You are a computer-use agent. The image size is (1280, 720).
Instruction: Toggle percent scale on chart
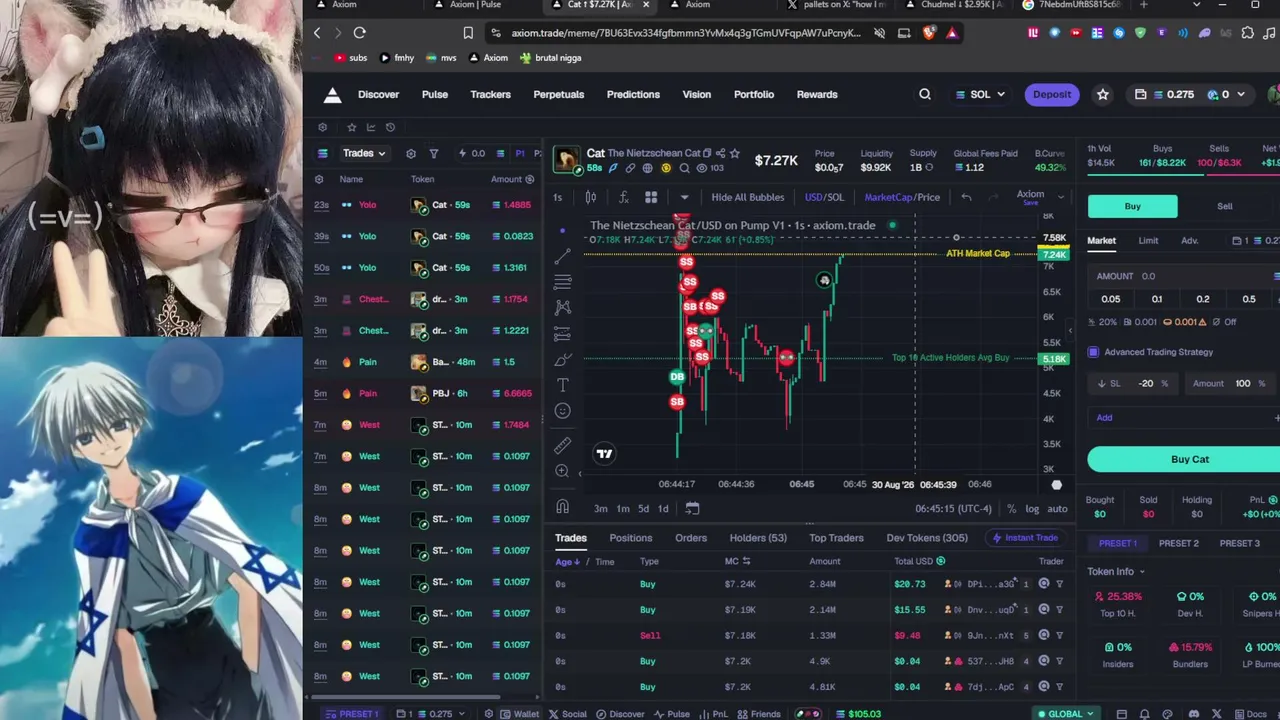[1012, 509]
